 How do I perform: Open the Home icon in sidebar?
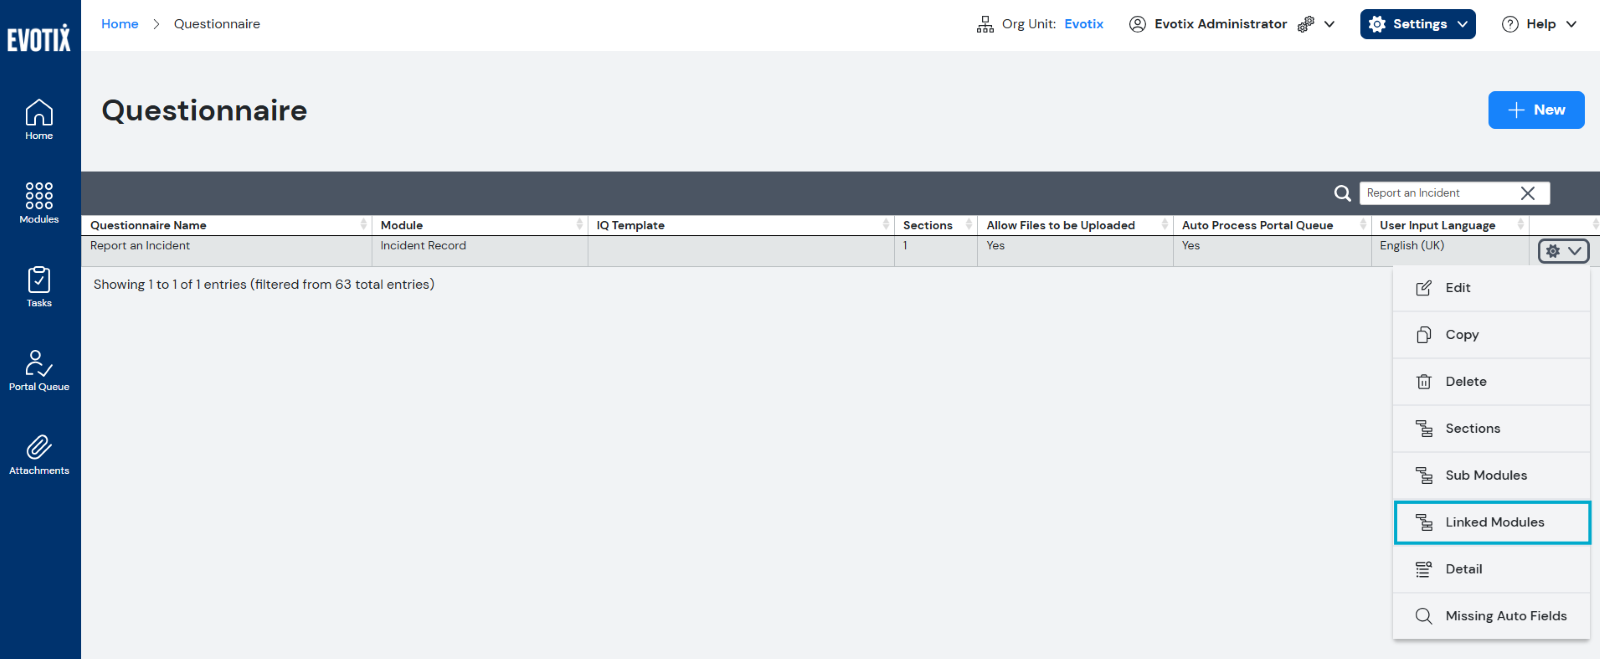[39, 119]
